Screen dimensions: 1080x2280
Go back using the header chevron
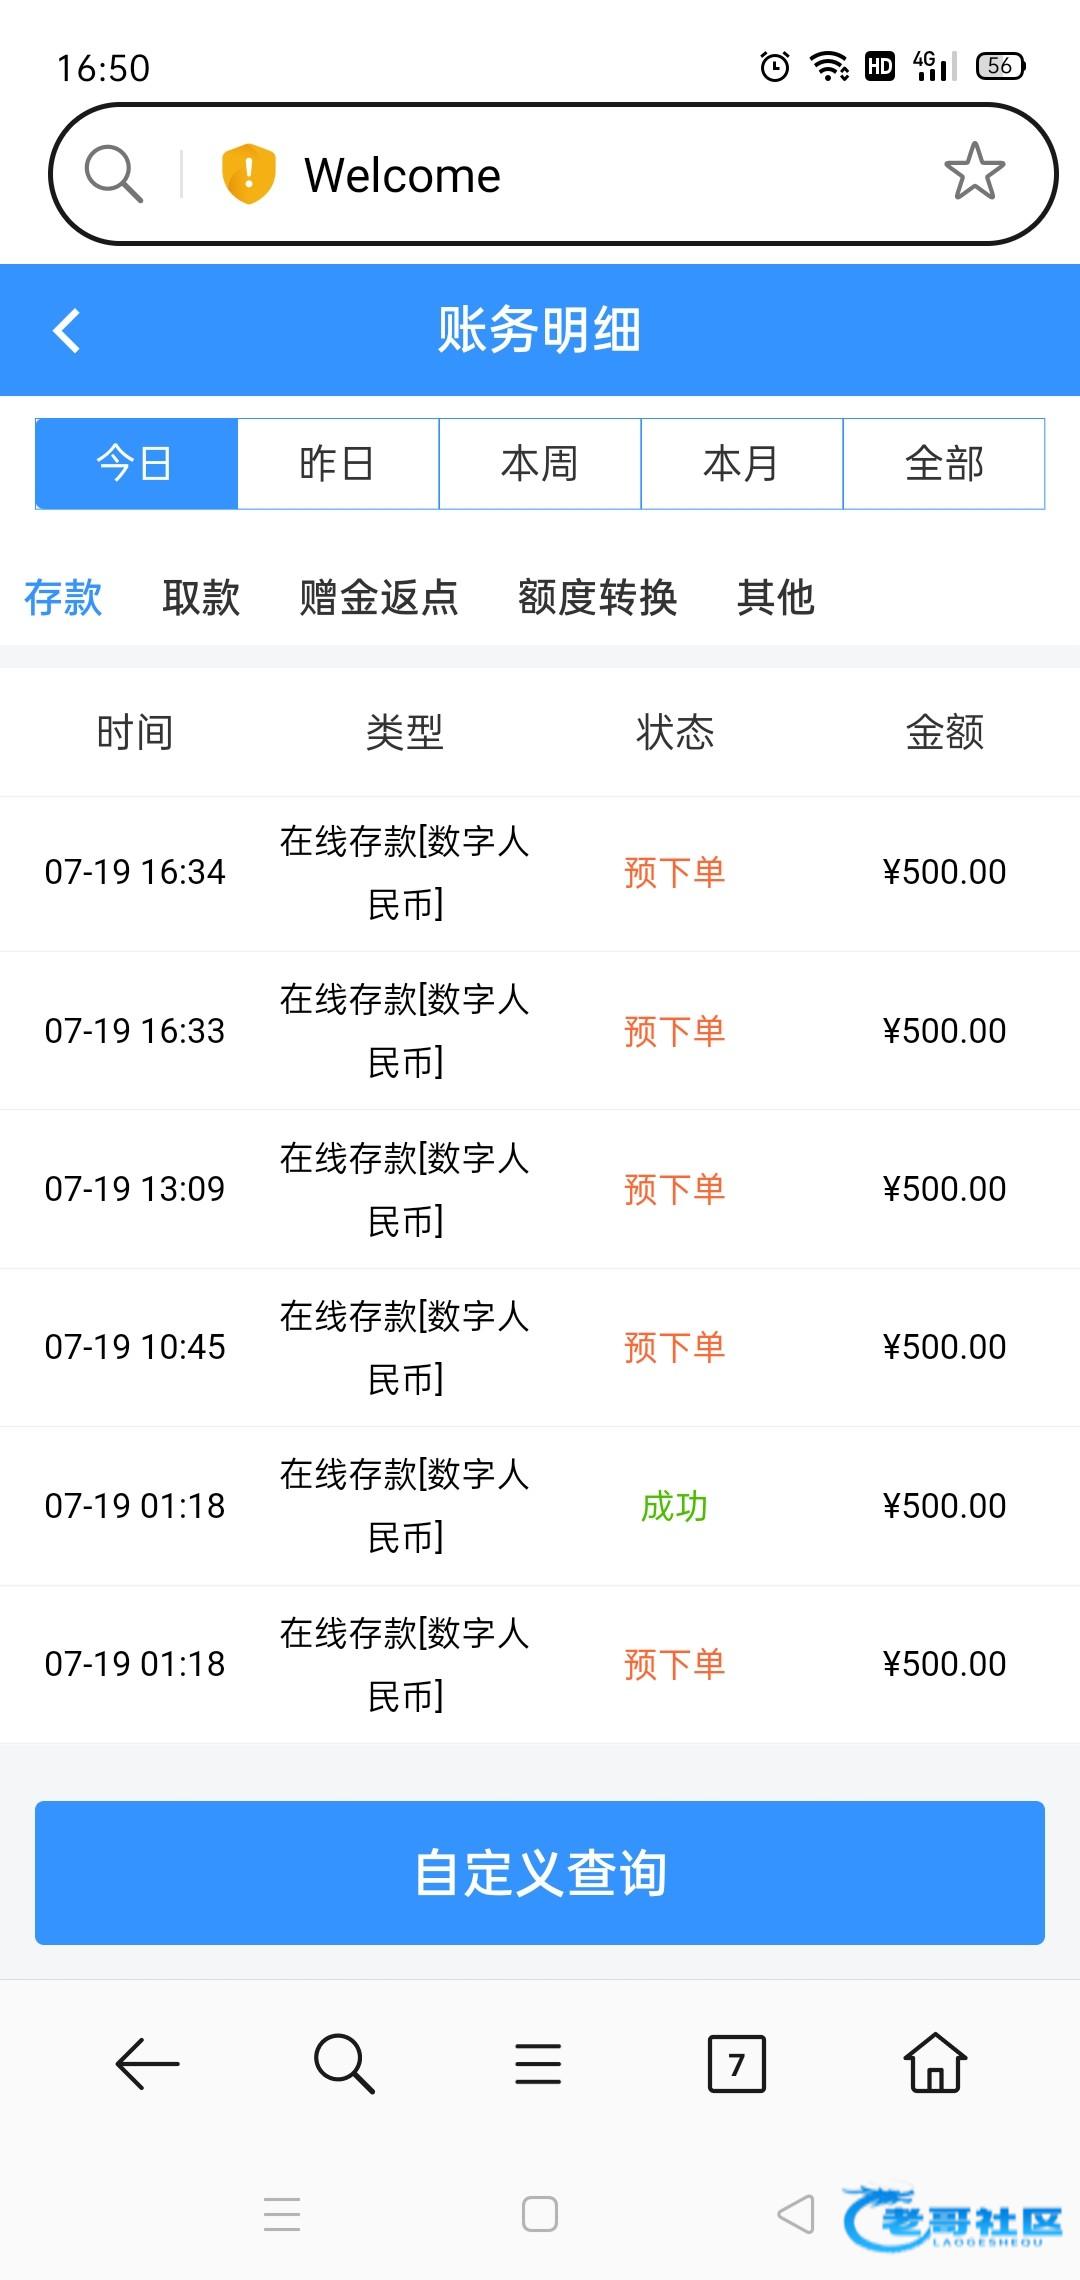coord(67,330)
